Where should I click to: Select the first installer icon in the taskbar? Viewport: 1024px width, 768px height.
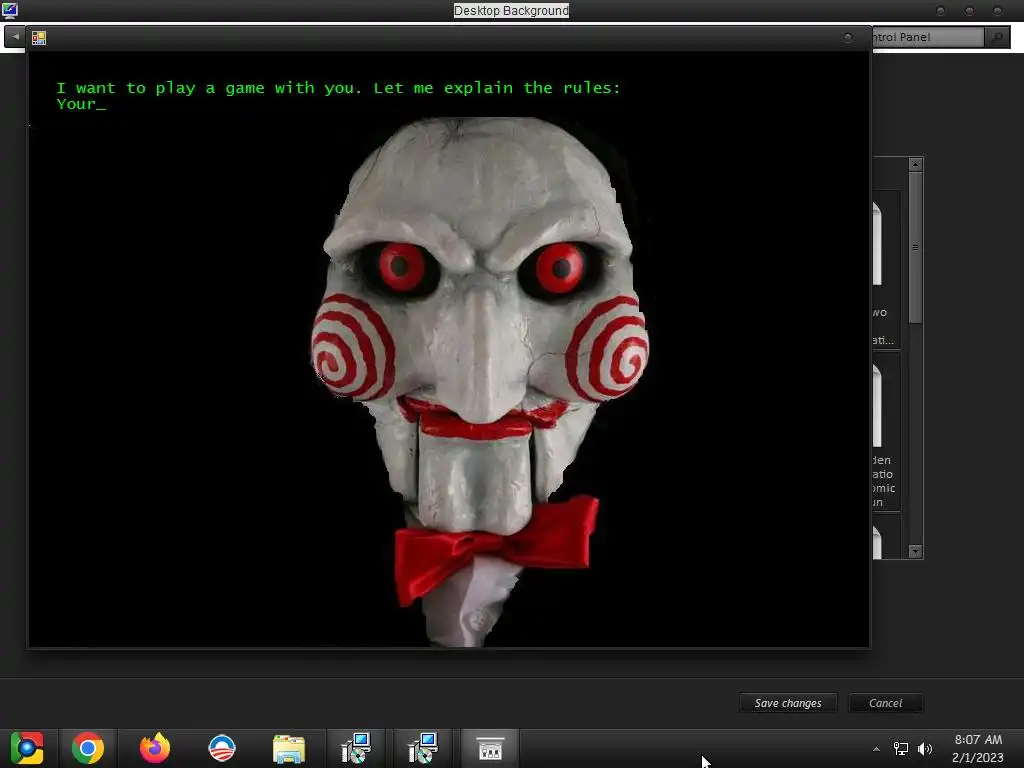(356, 748)
